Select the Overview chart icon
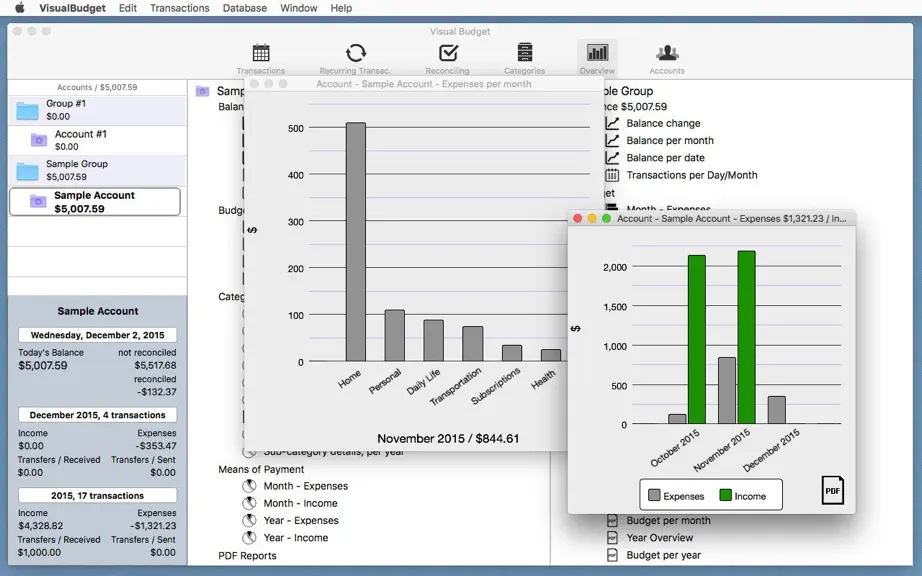The width and height of the screenshot is (922, 576). (597, 59)
